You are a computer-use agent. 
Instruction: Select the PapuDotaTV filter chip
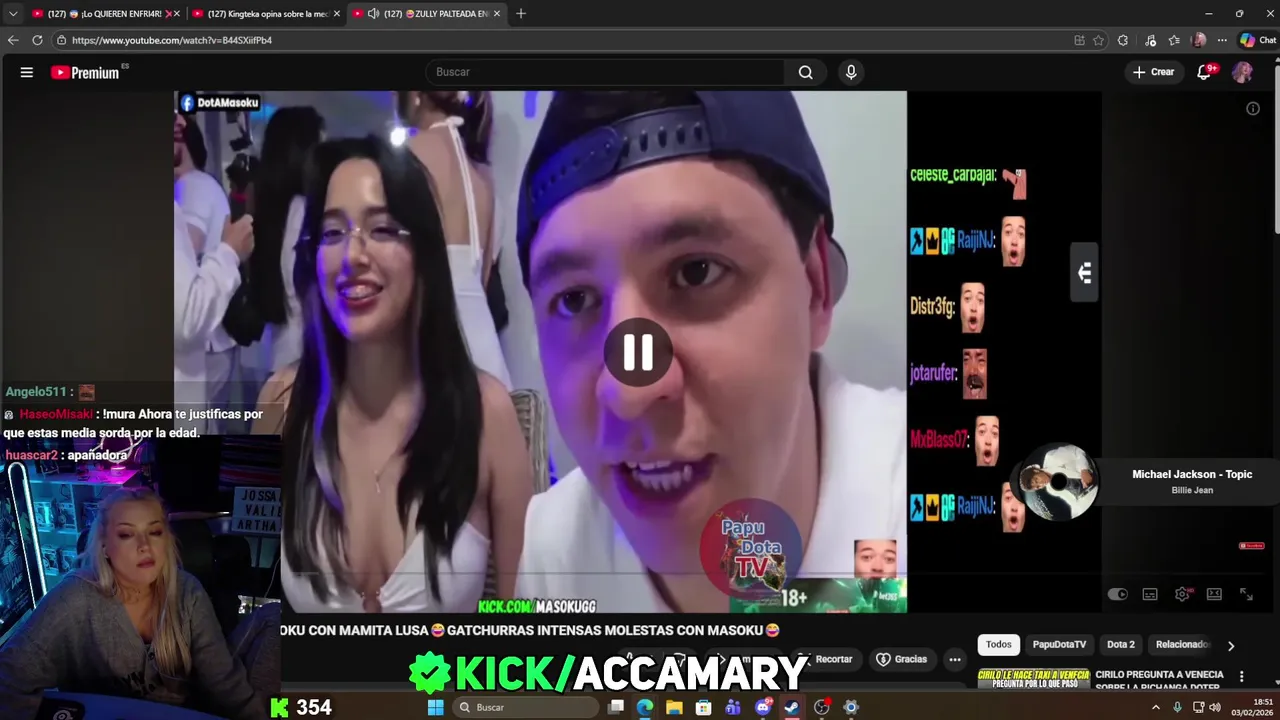1059,644
